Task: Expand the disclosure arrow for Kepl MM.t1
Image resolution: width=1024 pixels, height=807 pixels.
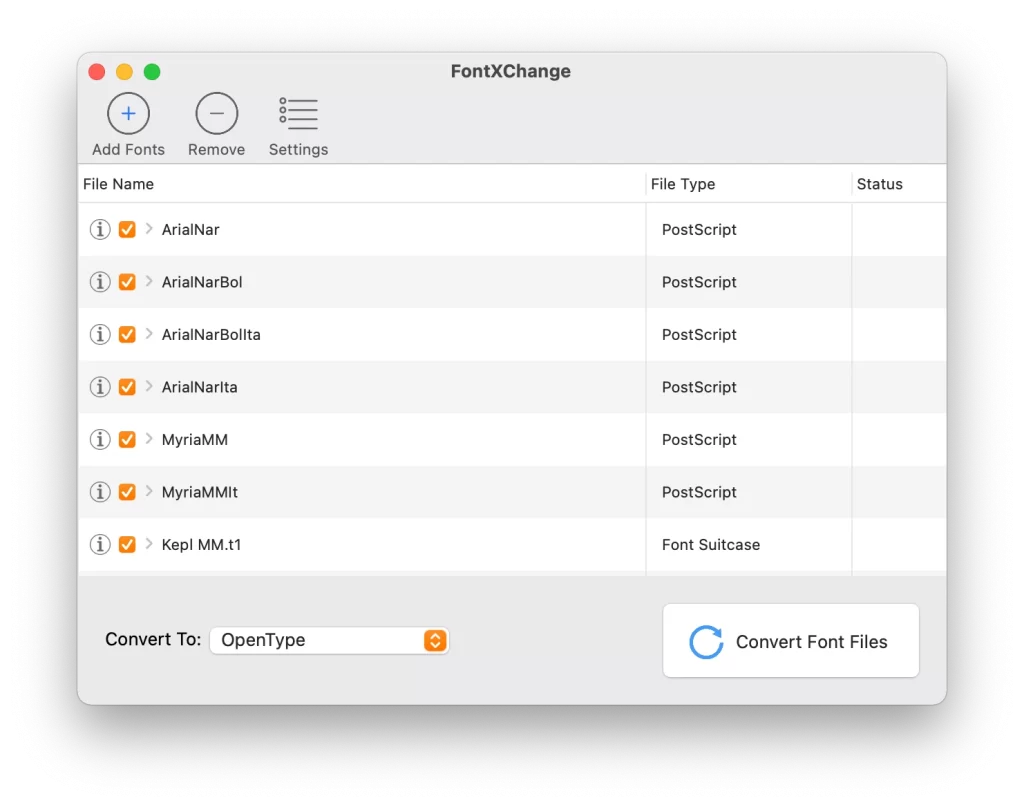Action: click(x=149, y=544)
